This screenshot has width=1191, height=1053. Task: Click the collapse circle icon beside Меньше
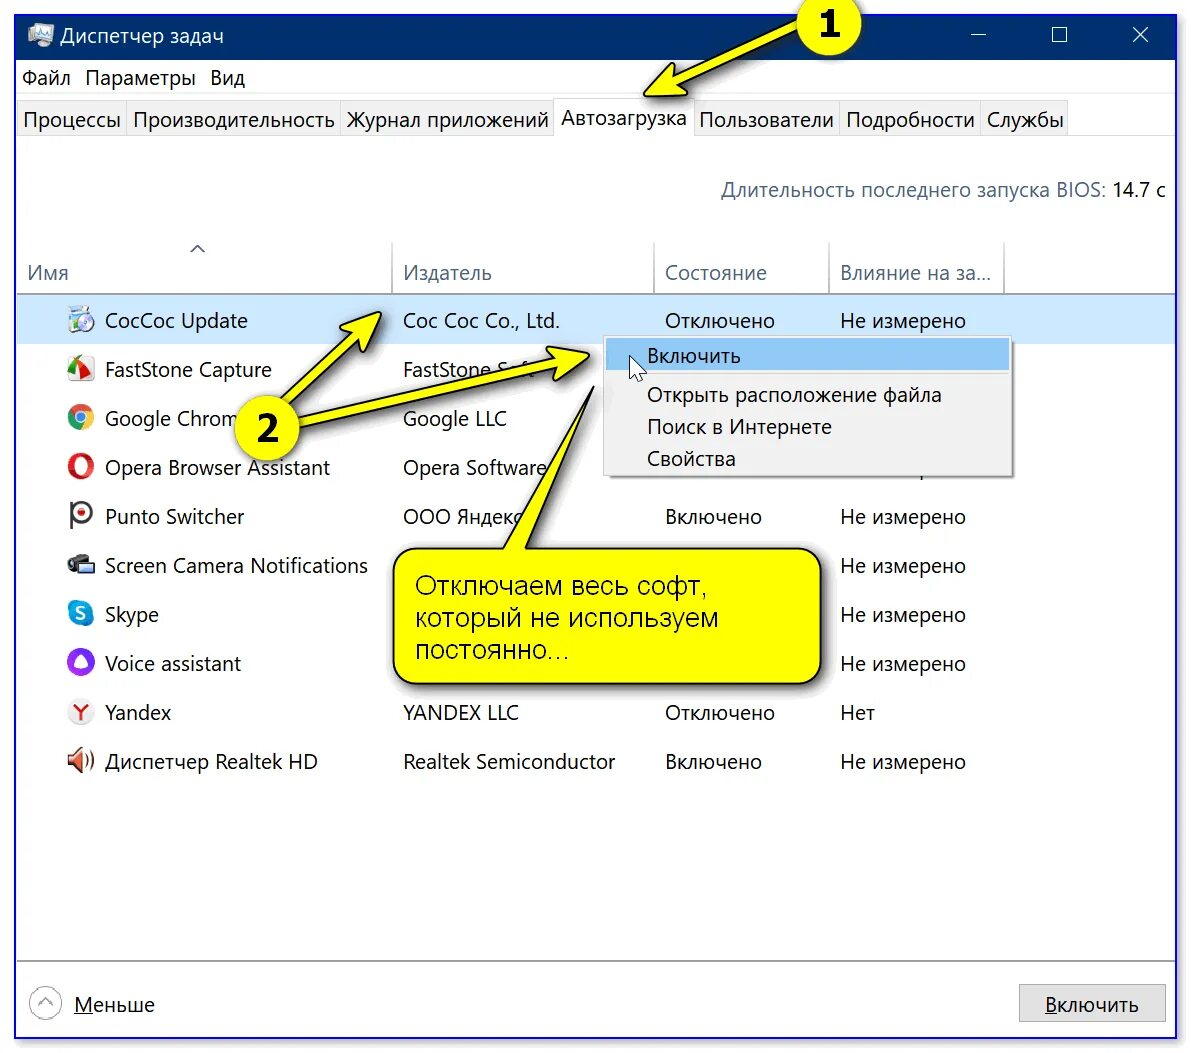point(46,1004)
